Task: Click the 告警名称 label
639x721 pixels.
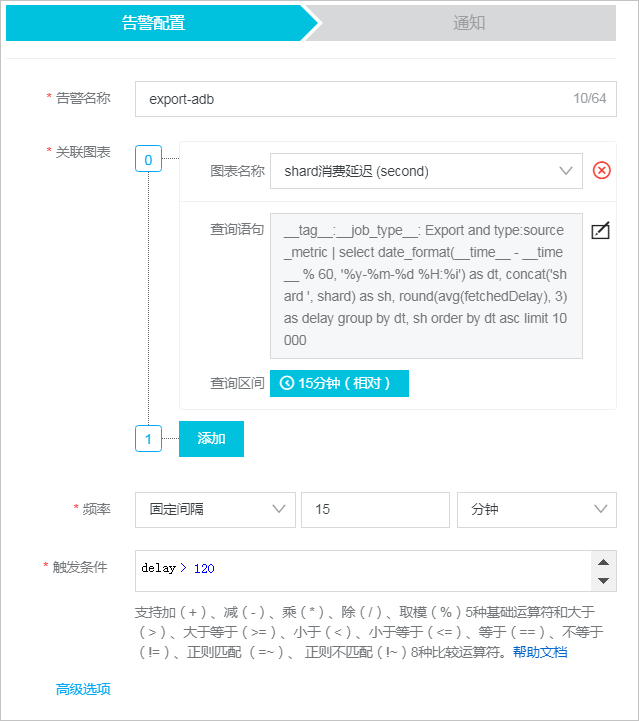Action: [x=83, y=98]
